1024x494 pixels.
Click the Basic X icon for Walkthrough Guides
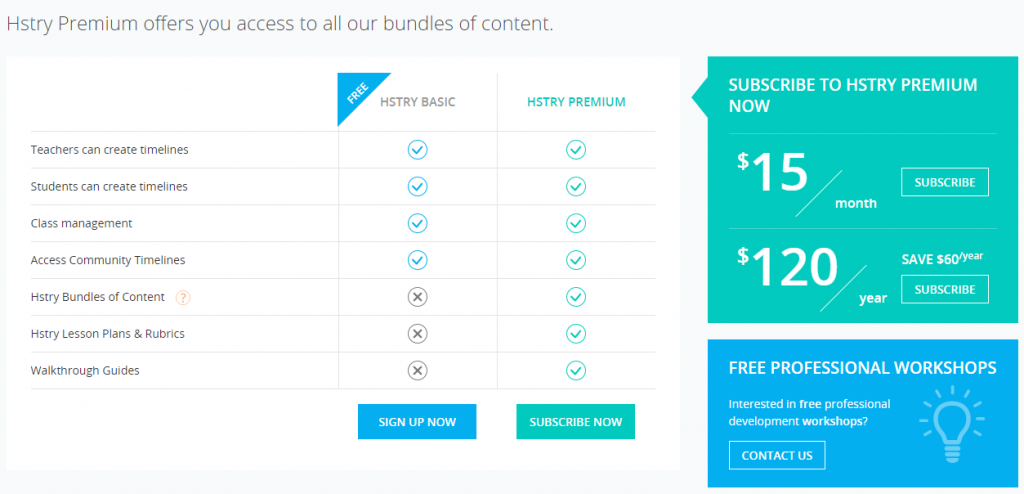(x=417, y=371)
